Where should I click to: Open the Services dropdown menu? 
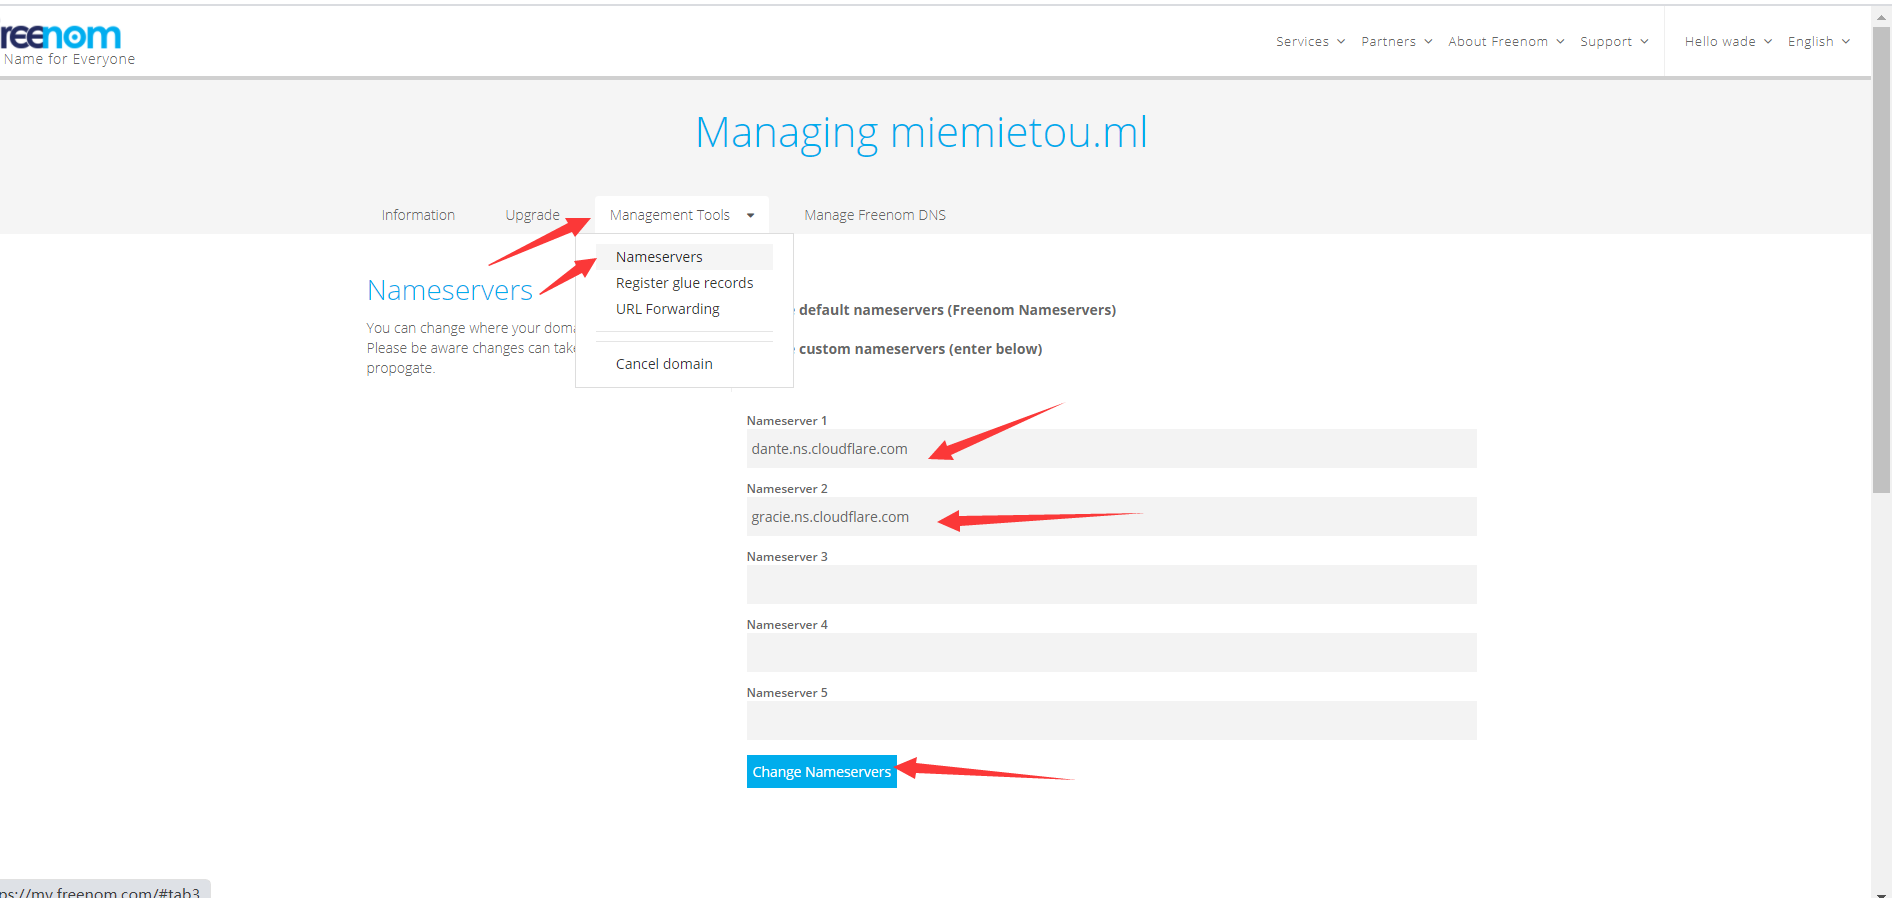pyautogui.click(x=1310, y=41)
